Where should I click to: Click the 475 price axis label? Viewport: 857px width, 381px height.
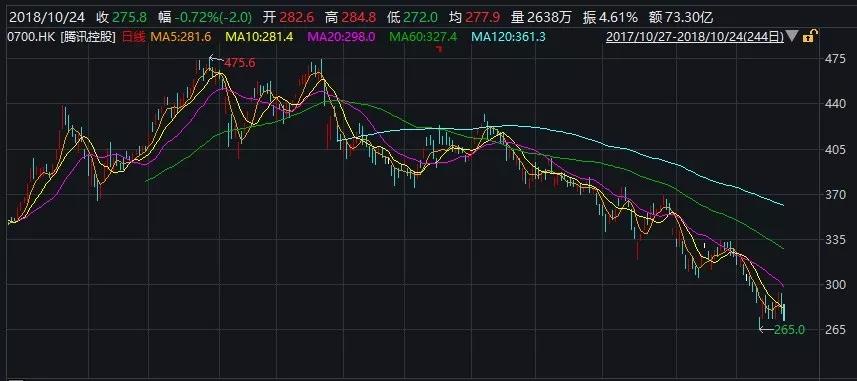point(837,60)
